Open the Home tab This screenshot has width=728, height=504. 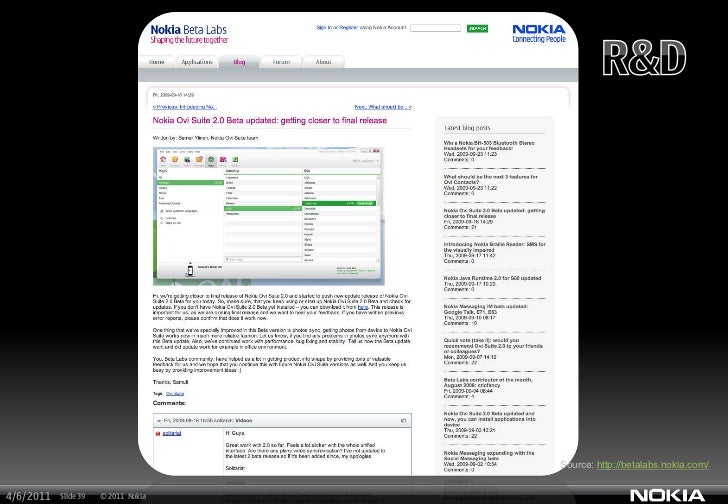coord(157,62)
